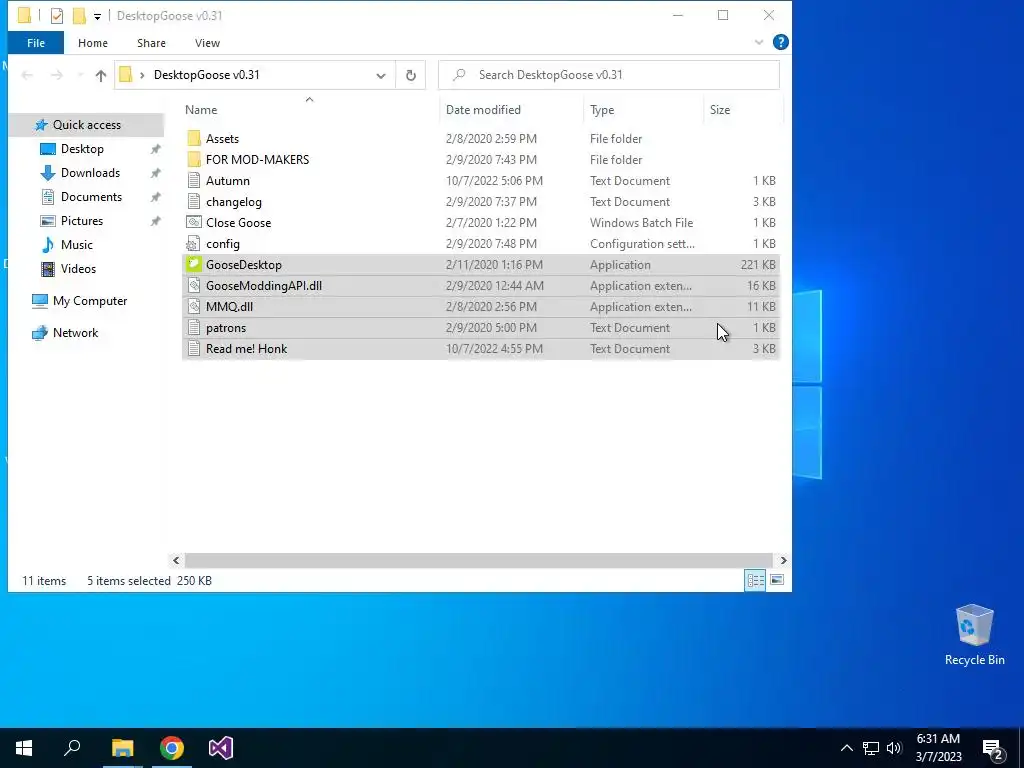Click the Search DesktopGoose v0.31 box

[x=609, y=75]
